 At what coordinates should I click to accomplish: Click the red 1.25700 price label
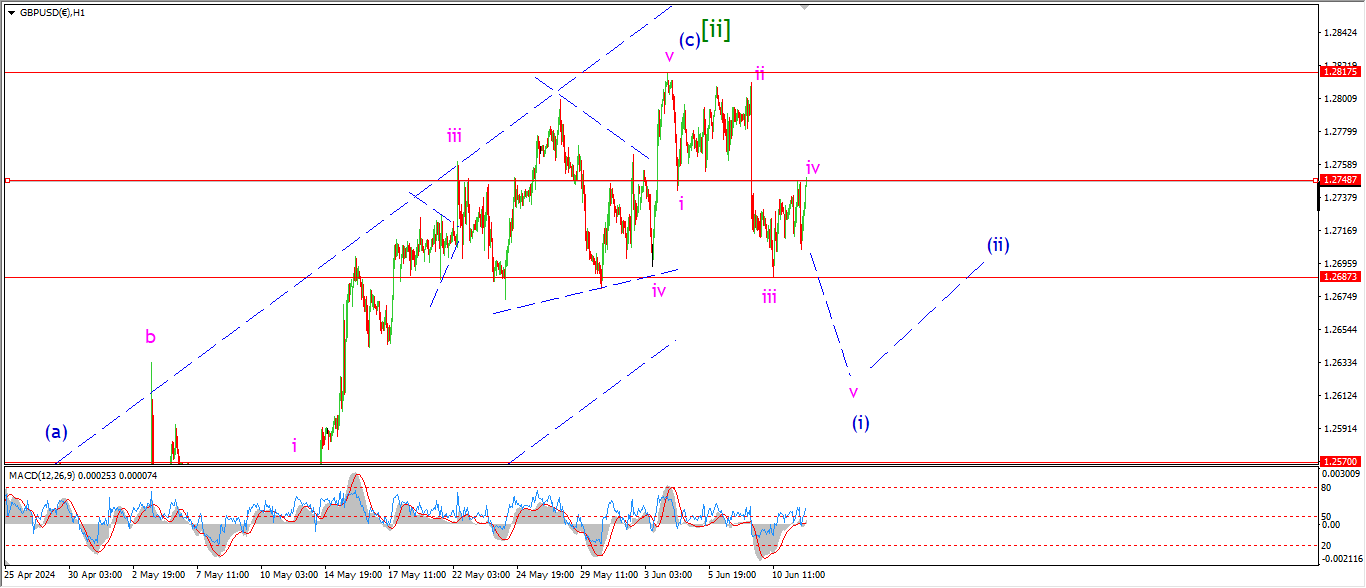[1339, 463]
